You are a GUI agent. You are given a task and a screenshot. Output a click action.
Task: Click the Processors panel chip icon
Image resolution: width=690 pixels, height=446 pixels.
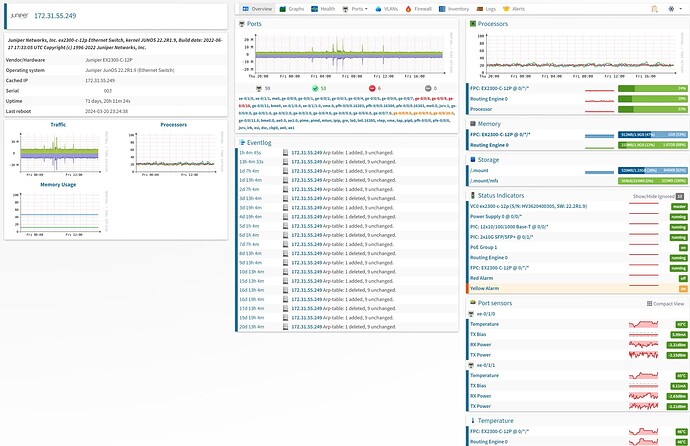pos(473,24)
